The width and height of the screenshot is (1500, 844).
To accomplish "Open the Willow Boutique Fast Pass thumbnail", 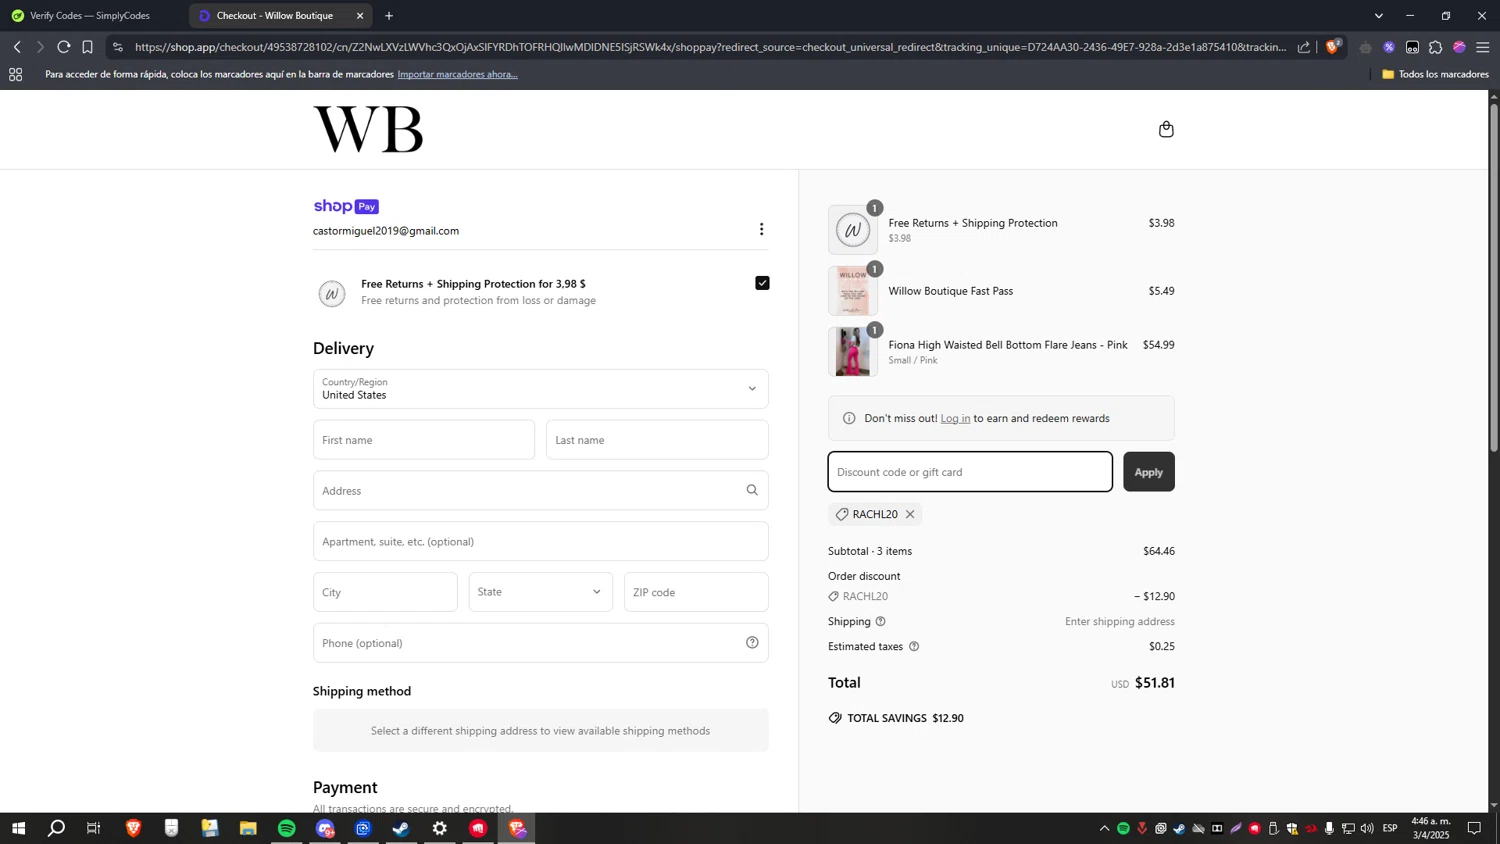I will pos(853,291).
